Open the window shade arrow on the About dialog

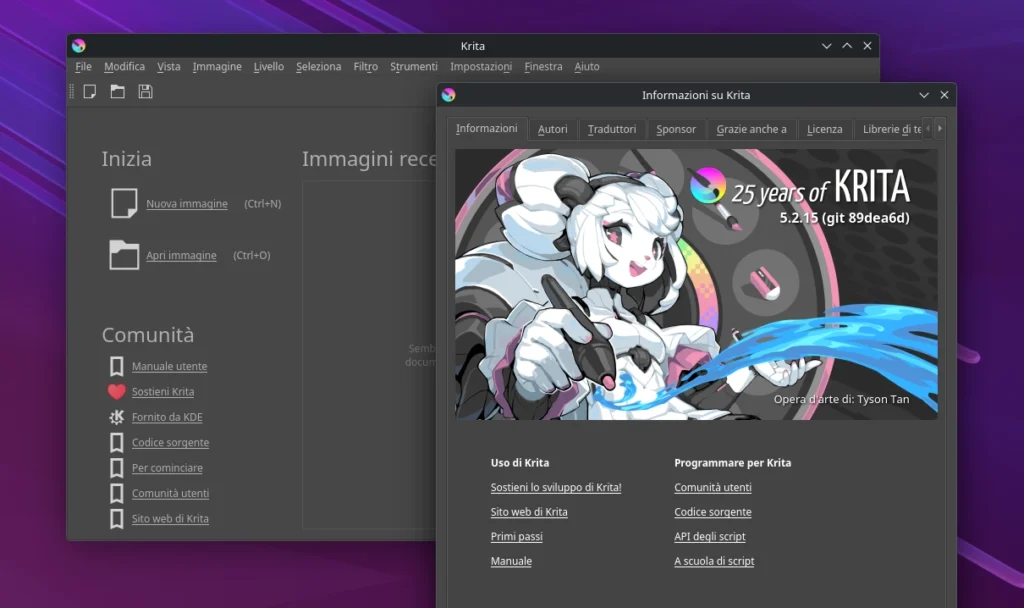pyautogui.click(x=923, y=94)
